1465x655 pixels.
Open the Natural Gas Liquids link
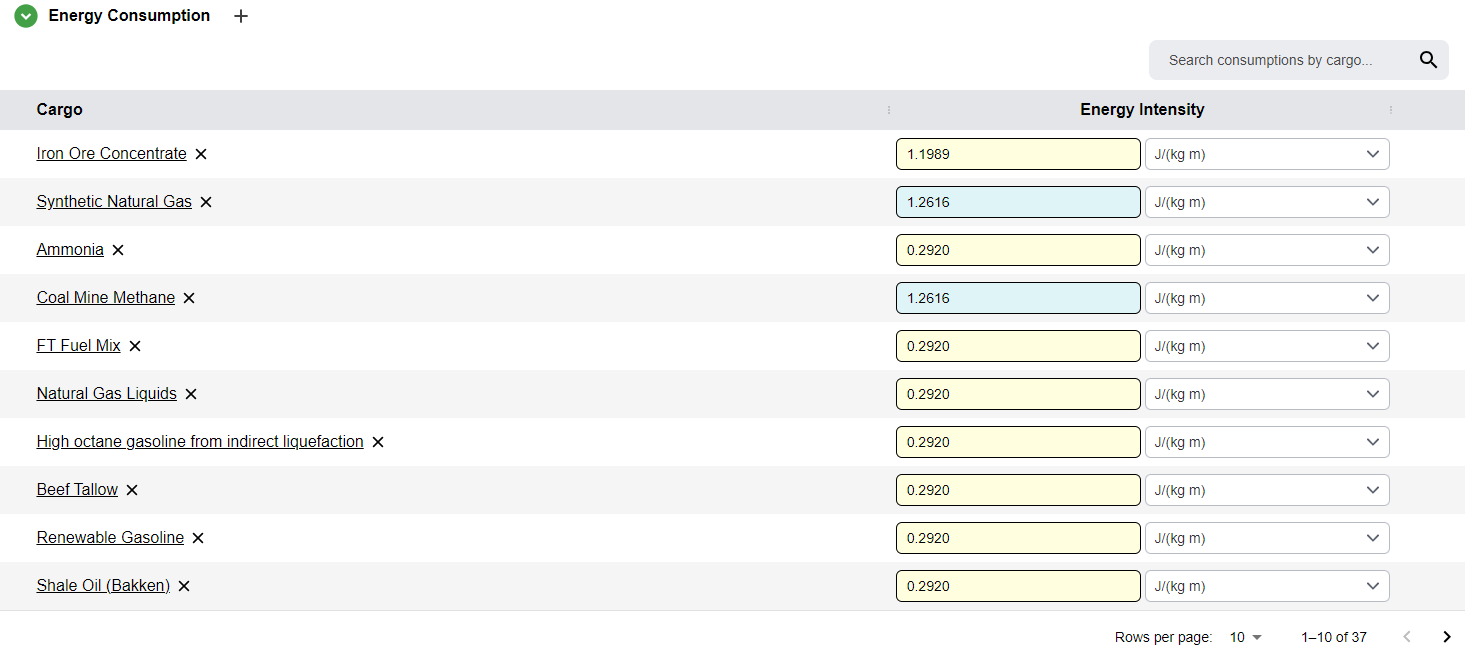(x=107, y=393)
